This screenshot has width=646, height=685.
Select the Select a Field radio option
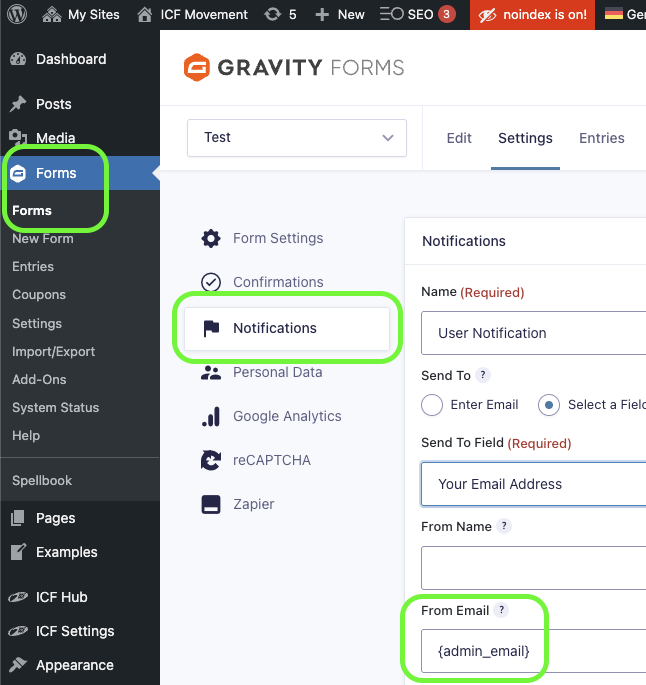[549, 405]
